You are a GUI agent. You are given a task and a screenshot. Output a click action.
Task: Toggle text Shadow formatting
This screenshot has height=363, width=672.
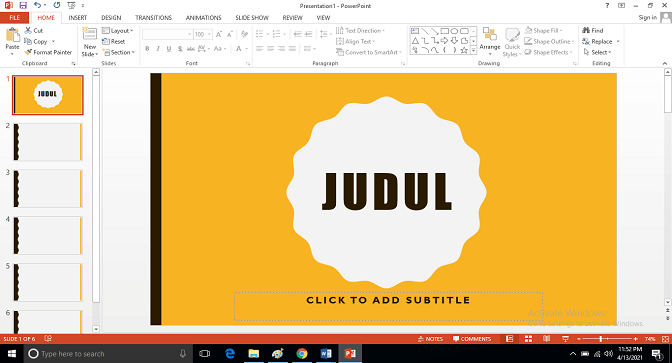(180, 49)
